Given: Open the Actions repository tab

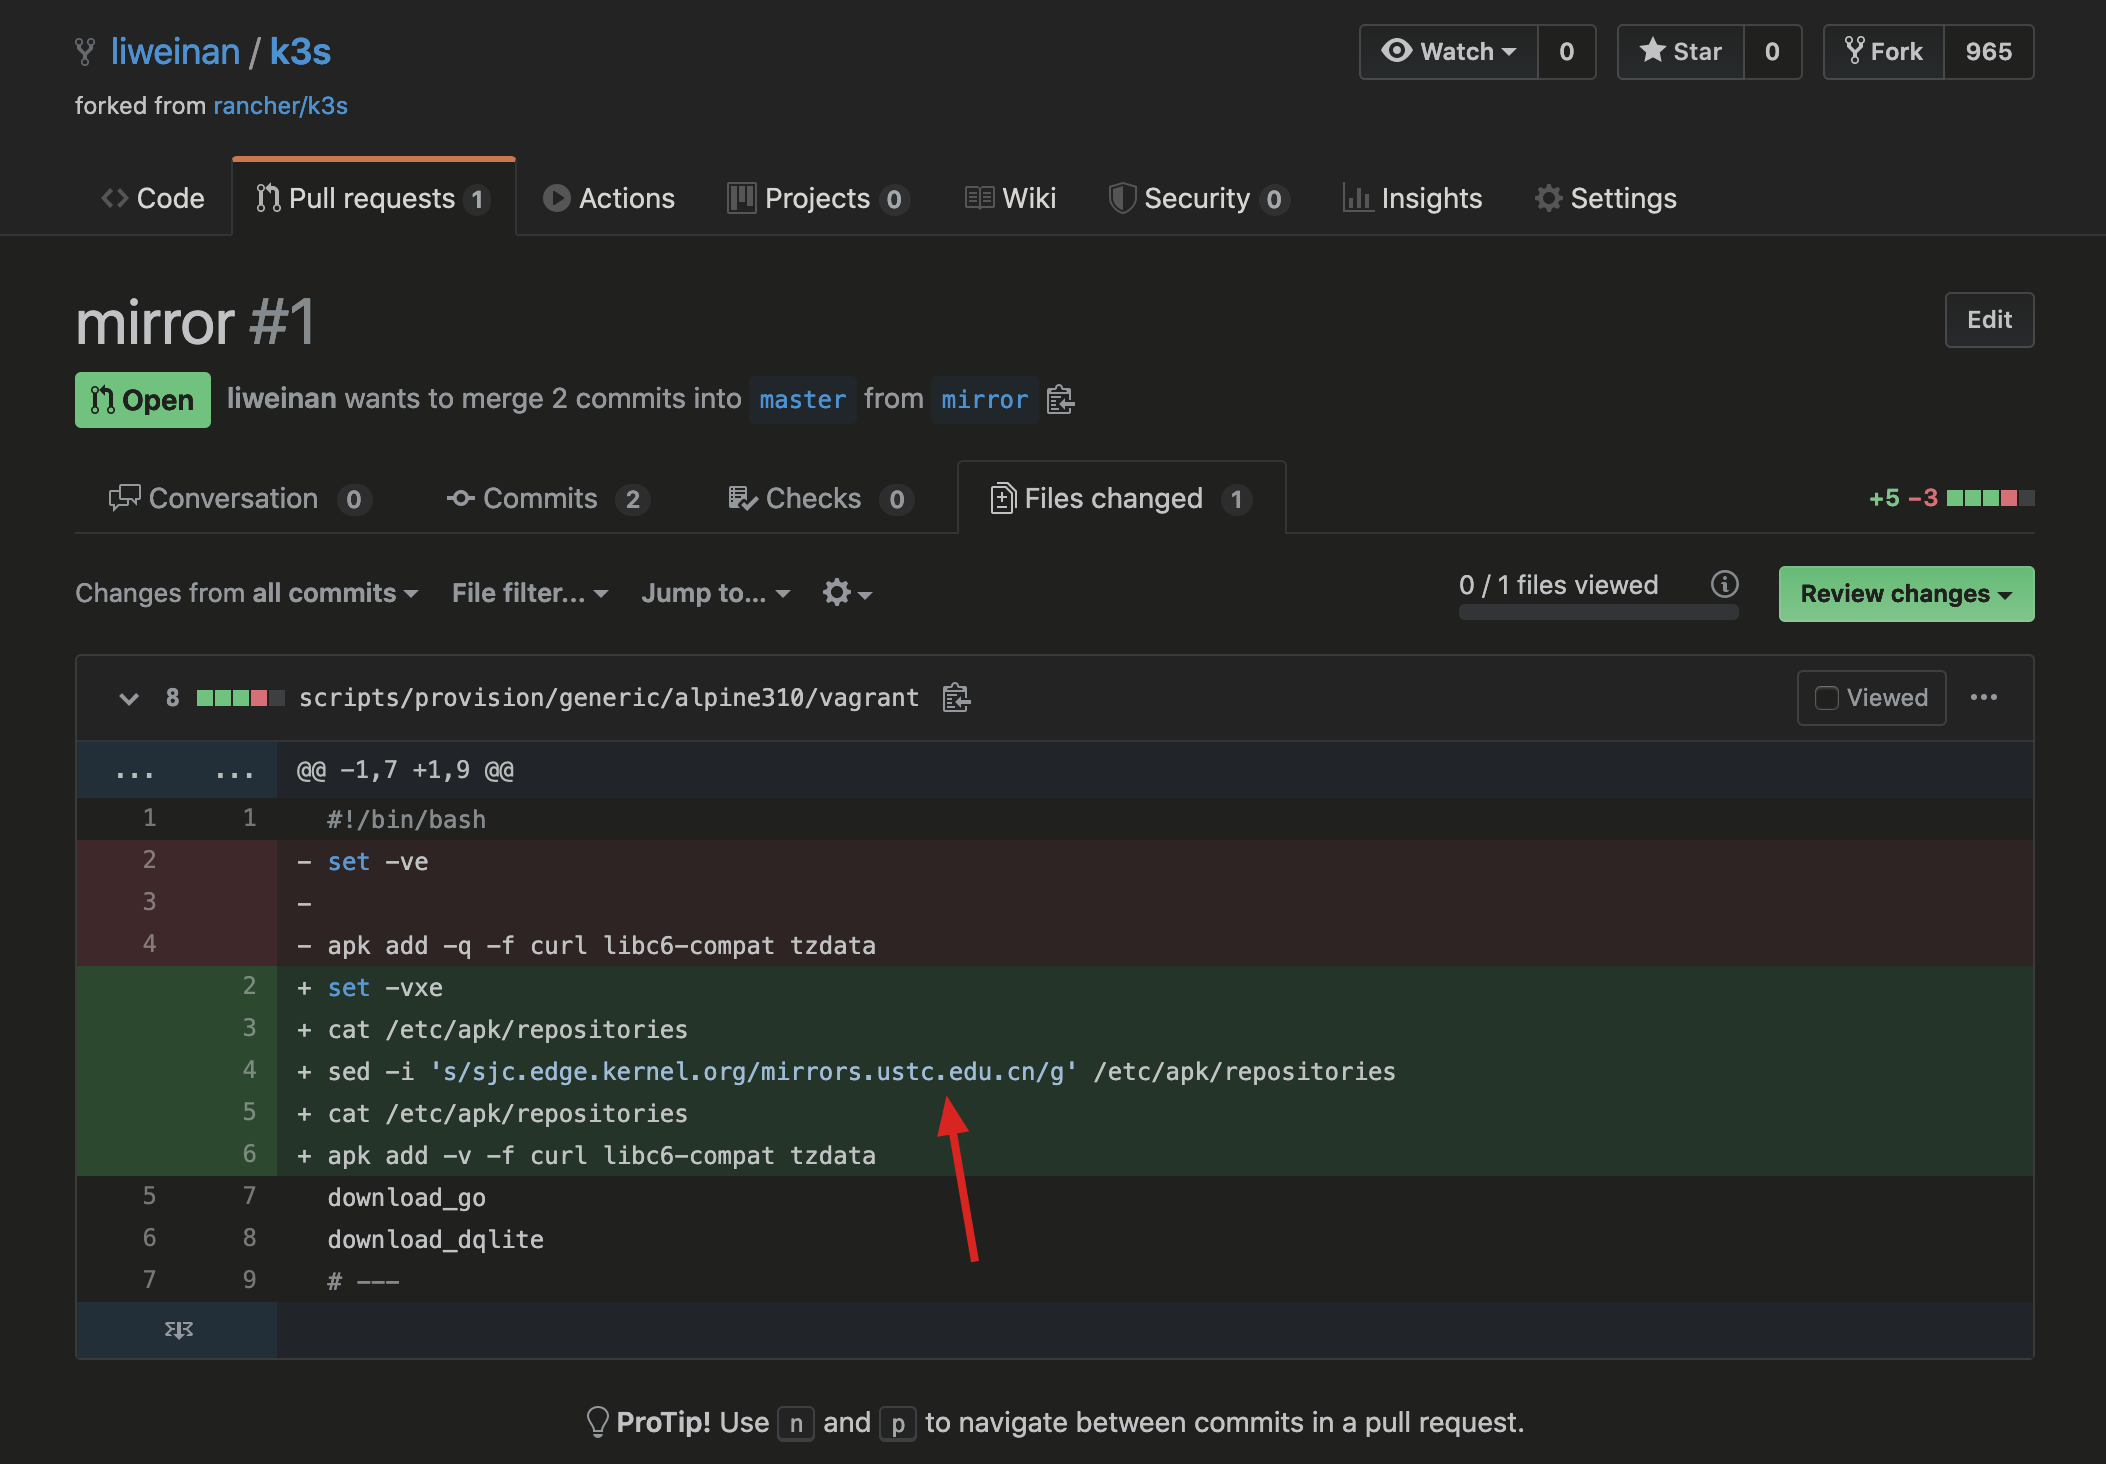Looking at the screenshot, I should click(609, 198).
